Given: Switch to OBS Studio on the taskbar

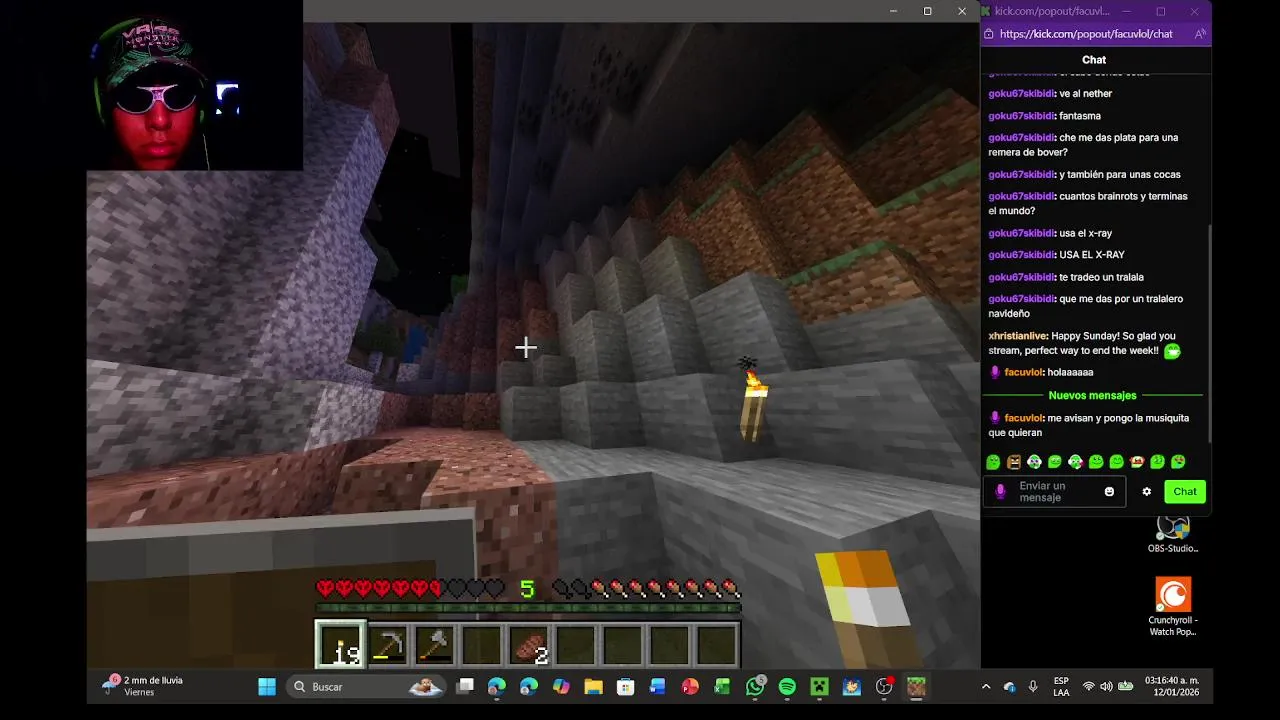Looking at the screenshot, I should click(884, 687).
